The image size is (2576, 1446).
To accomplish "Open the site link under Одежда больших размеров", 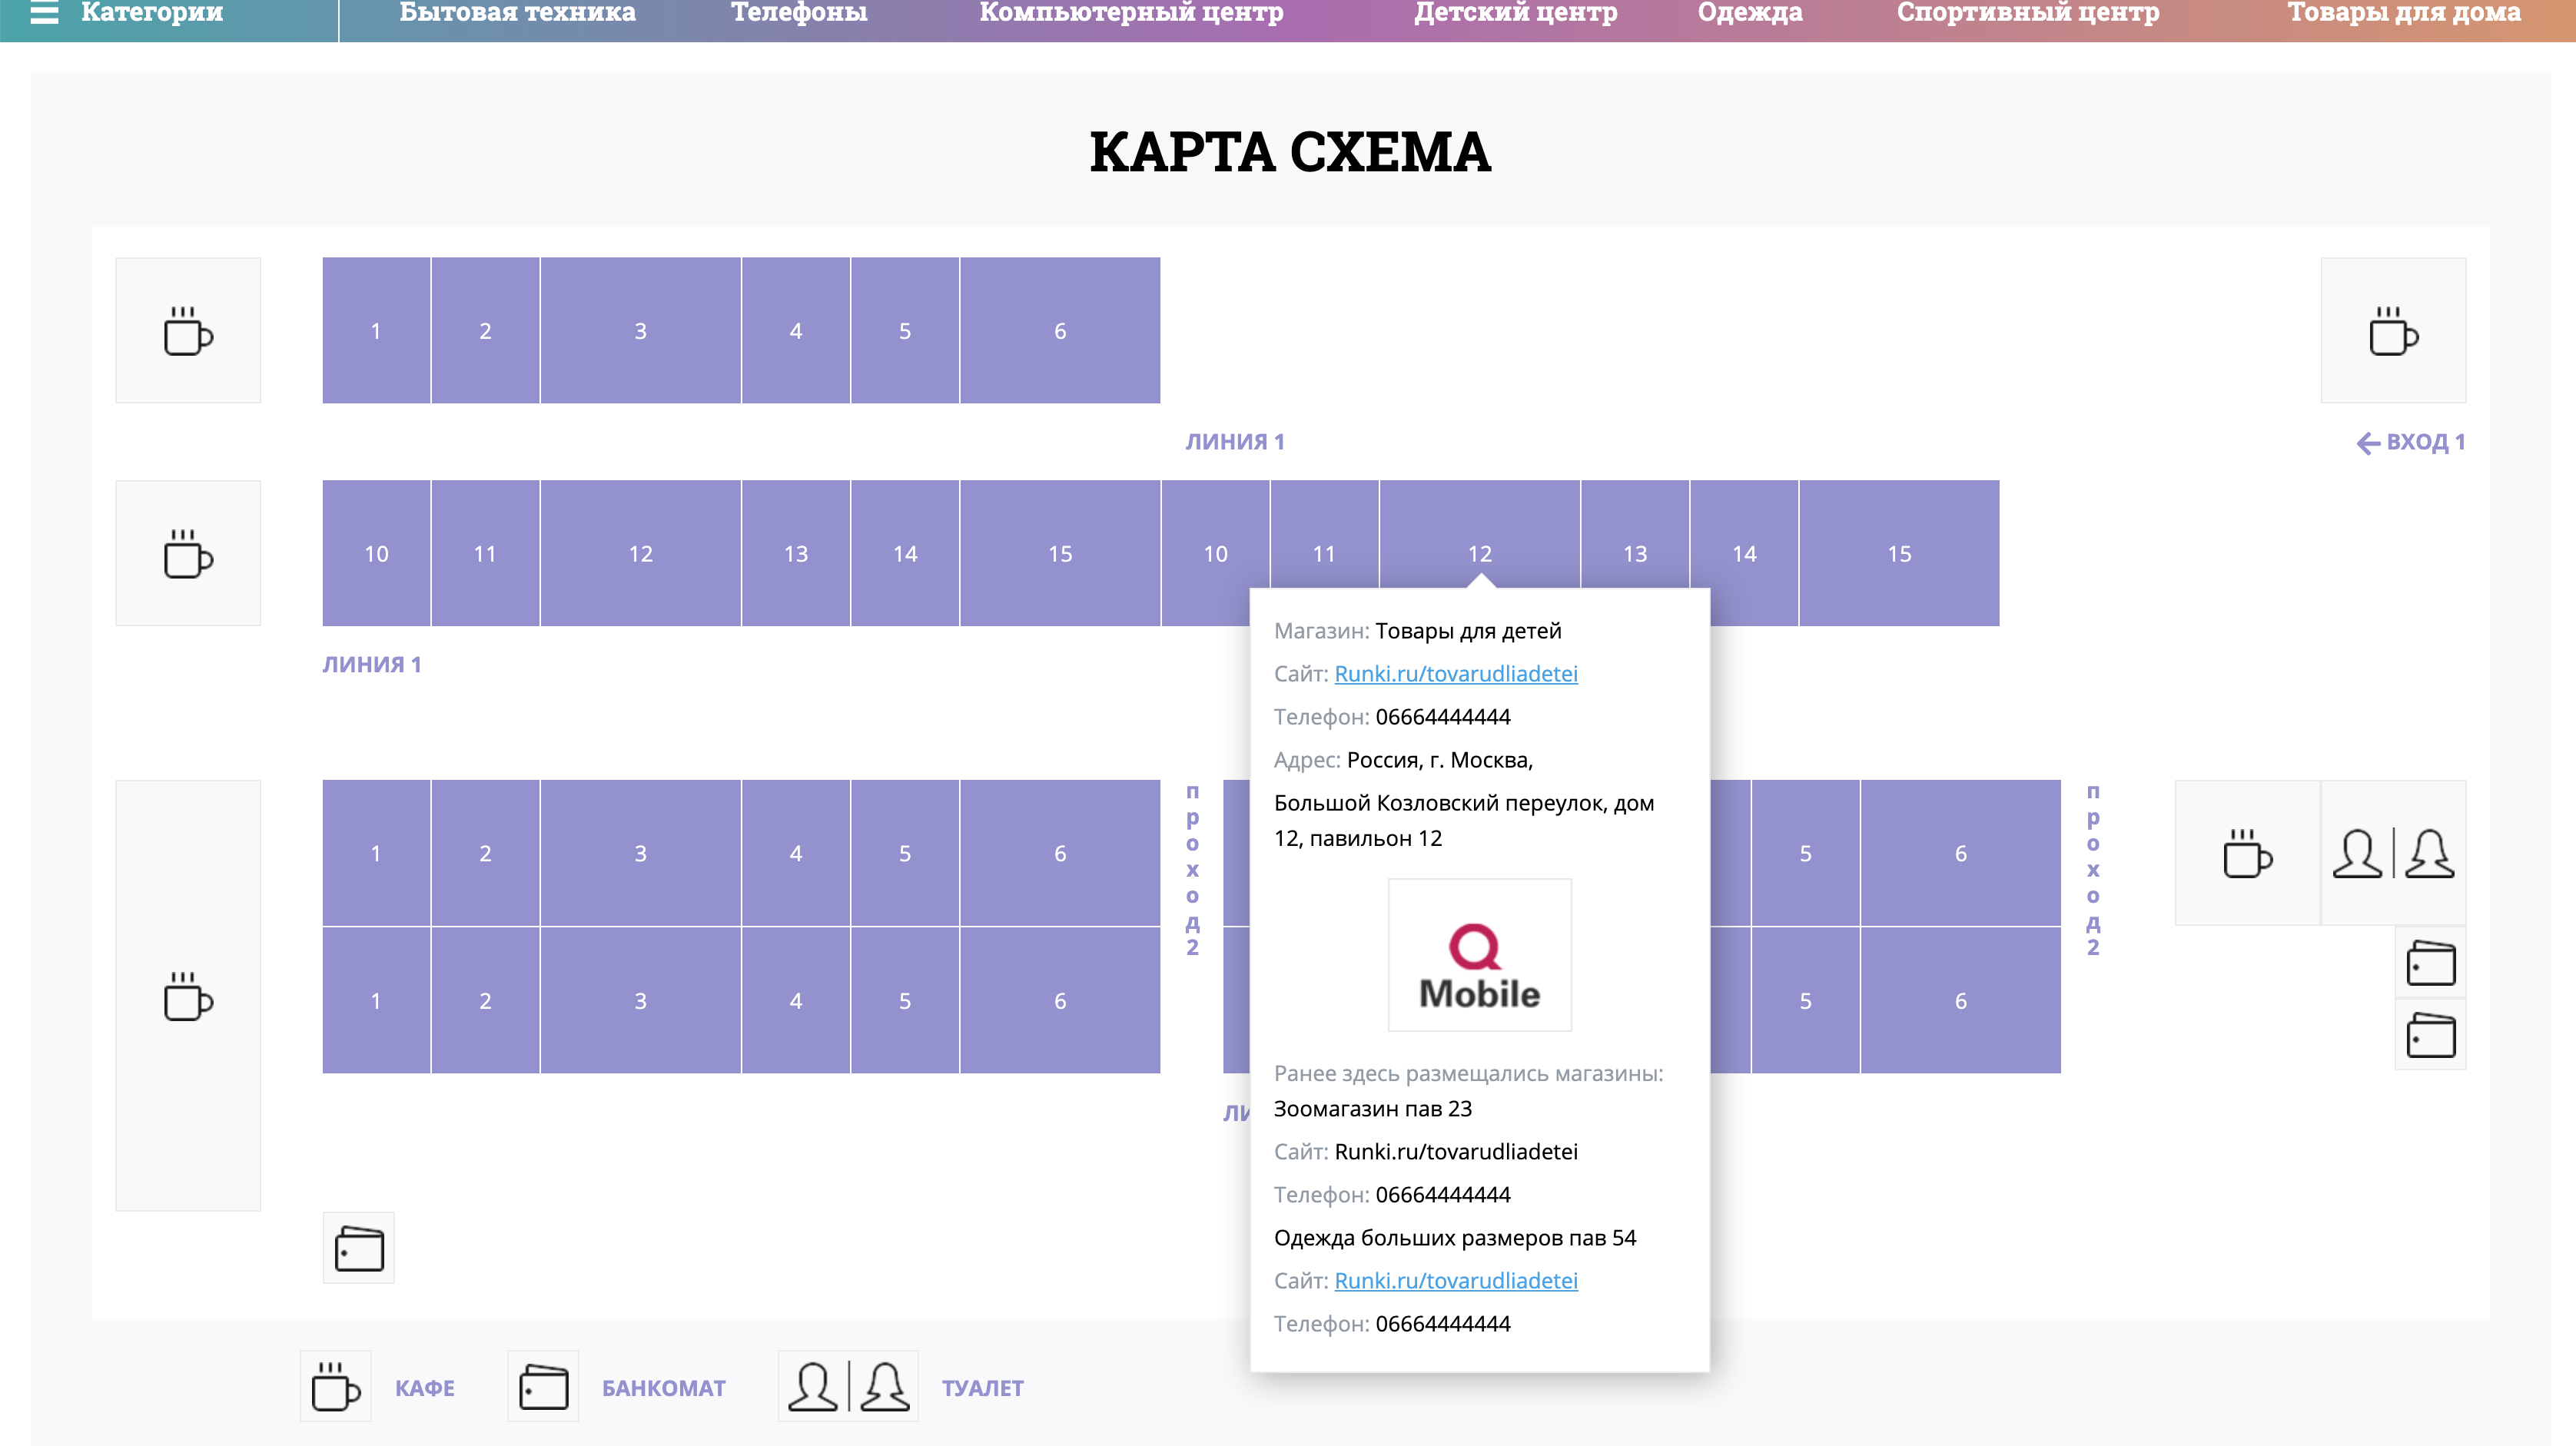I will click(x=1456, y=1281).
